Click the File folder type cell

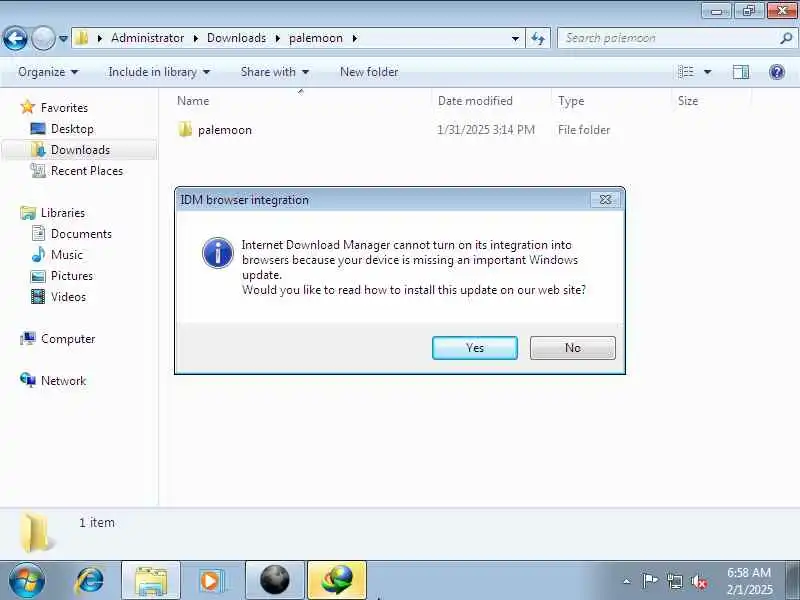click(x=584, y=130)
